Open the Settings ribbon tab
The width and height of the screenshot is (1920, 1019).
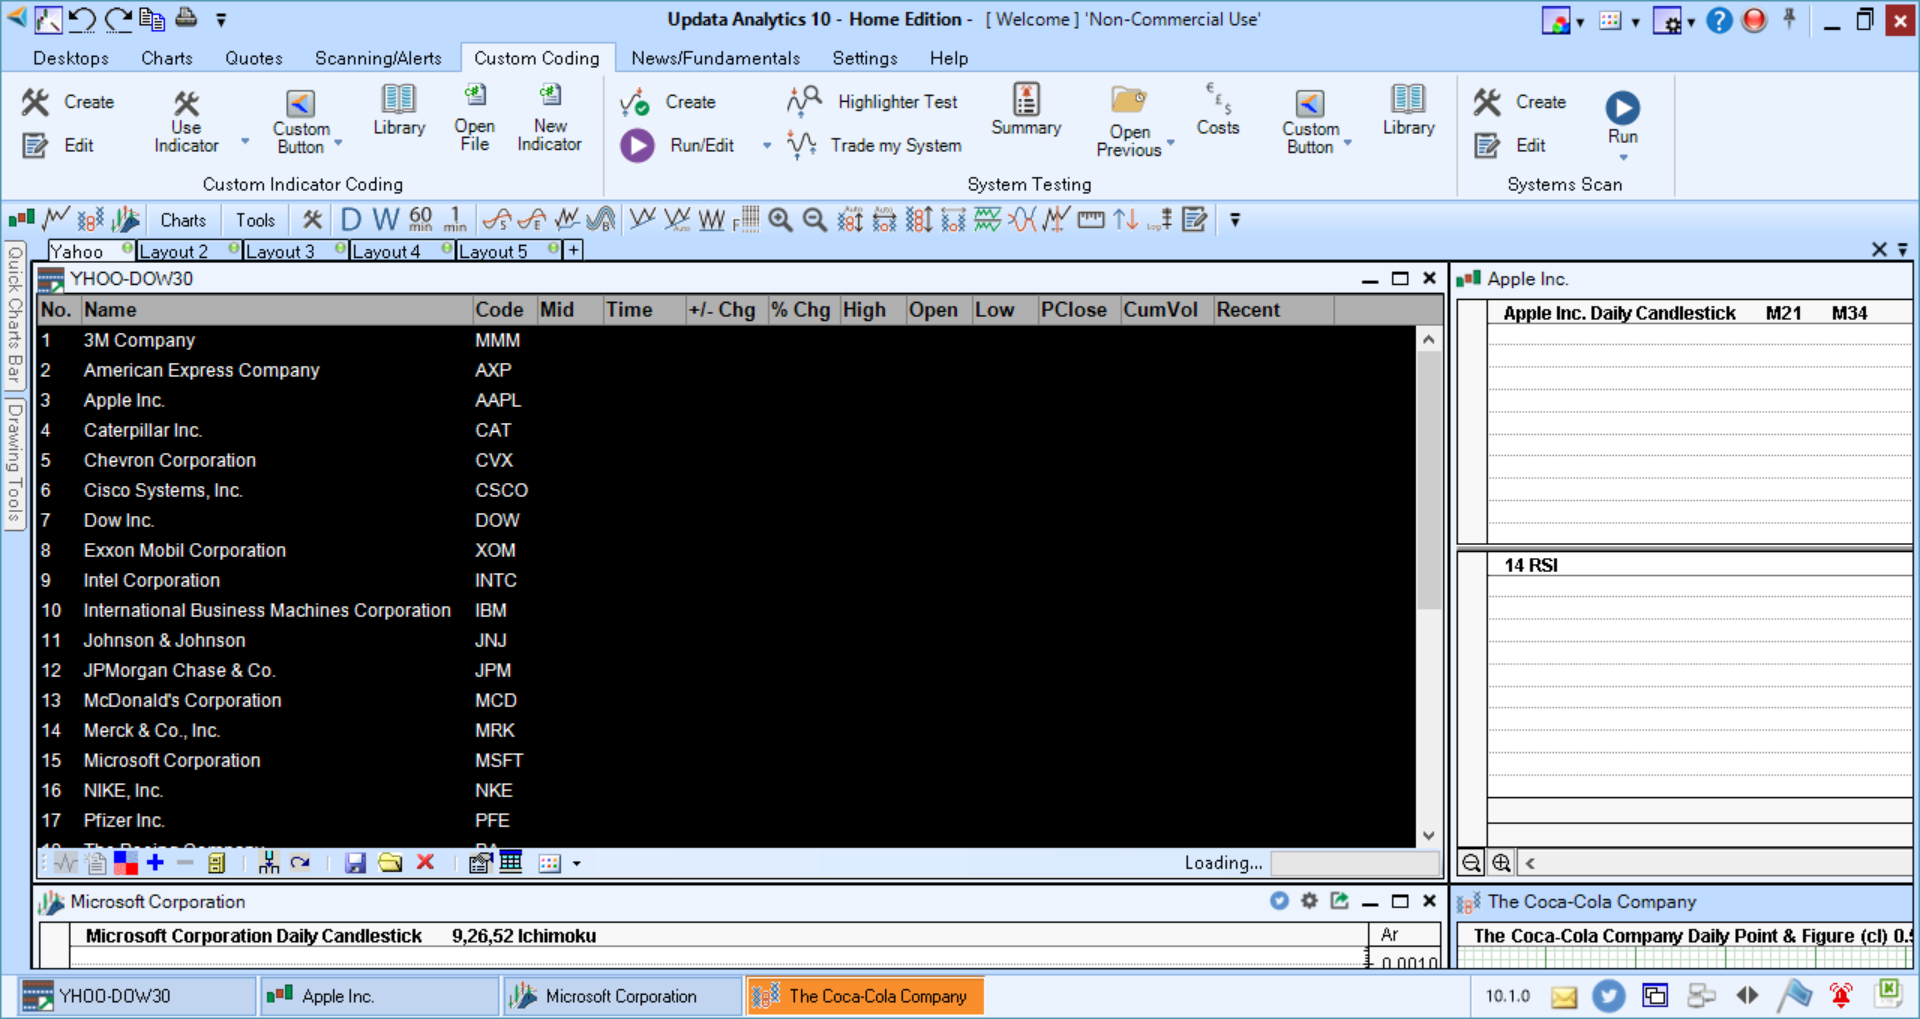coord(865,58)
